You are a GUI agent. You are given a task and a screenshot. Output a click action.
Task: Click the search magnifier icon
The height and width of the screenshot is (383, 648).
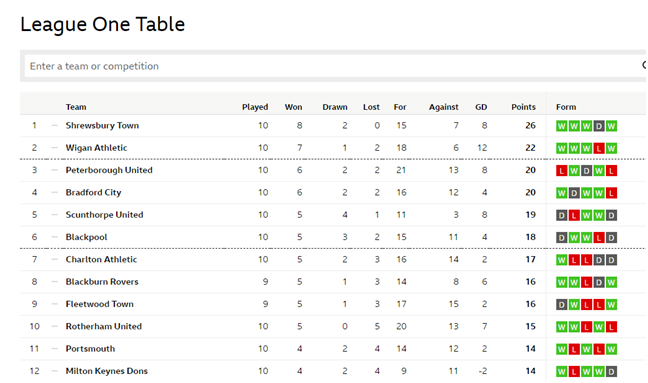644,65
